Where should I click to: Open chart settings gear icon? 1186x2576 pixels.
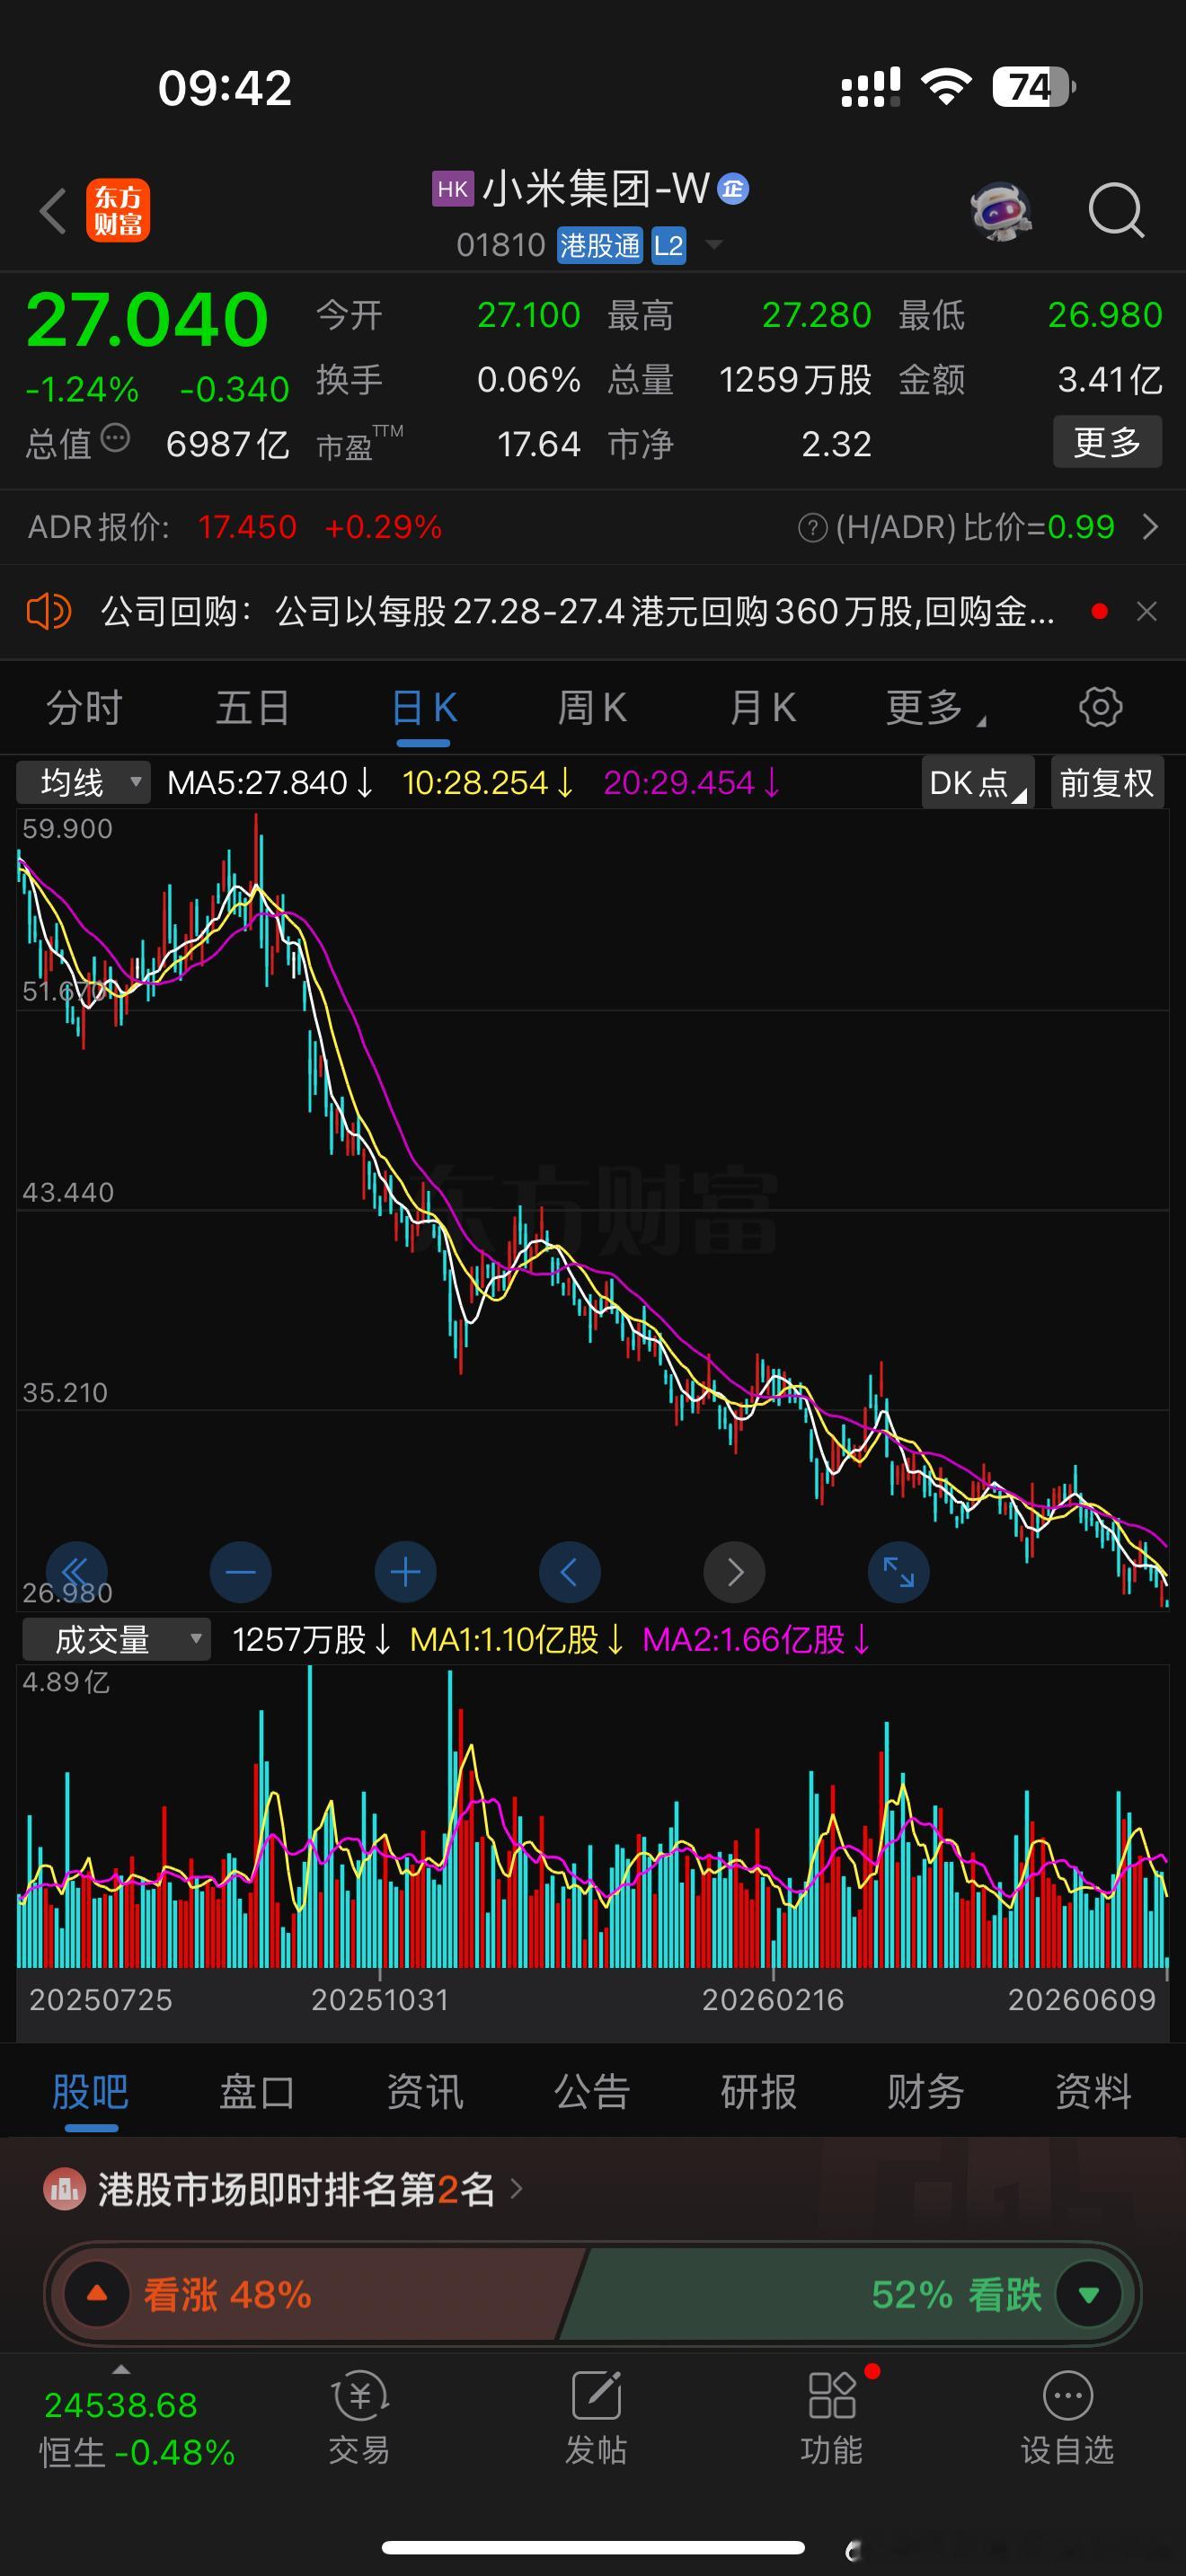1101,707
